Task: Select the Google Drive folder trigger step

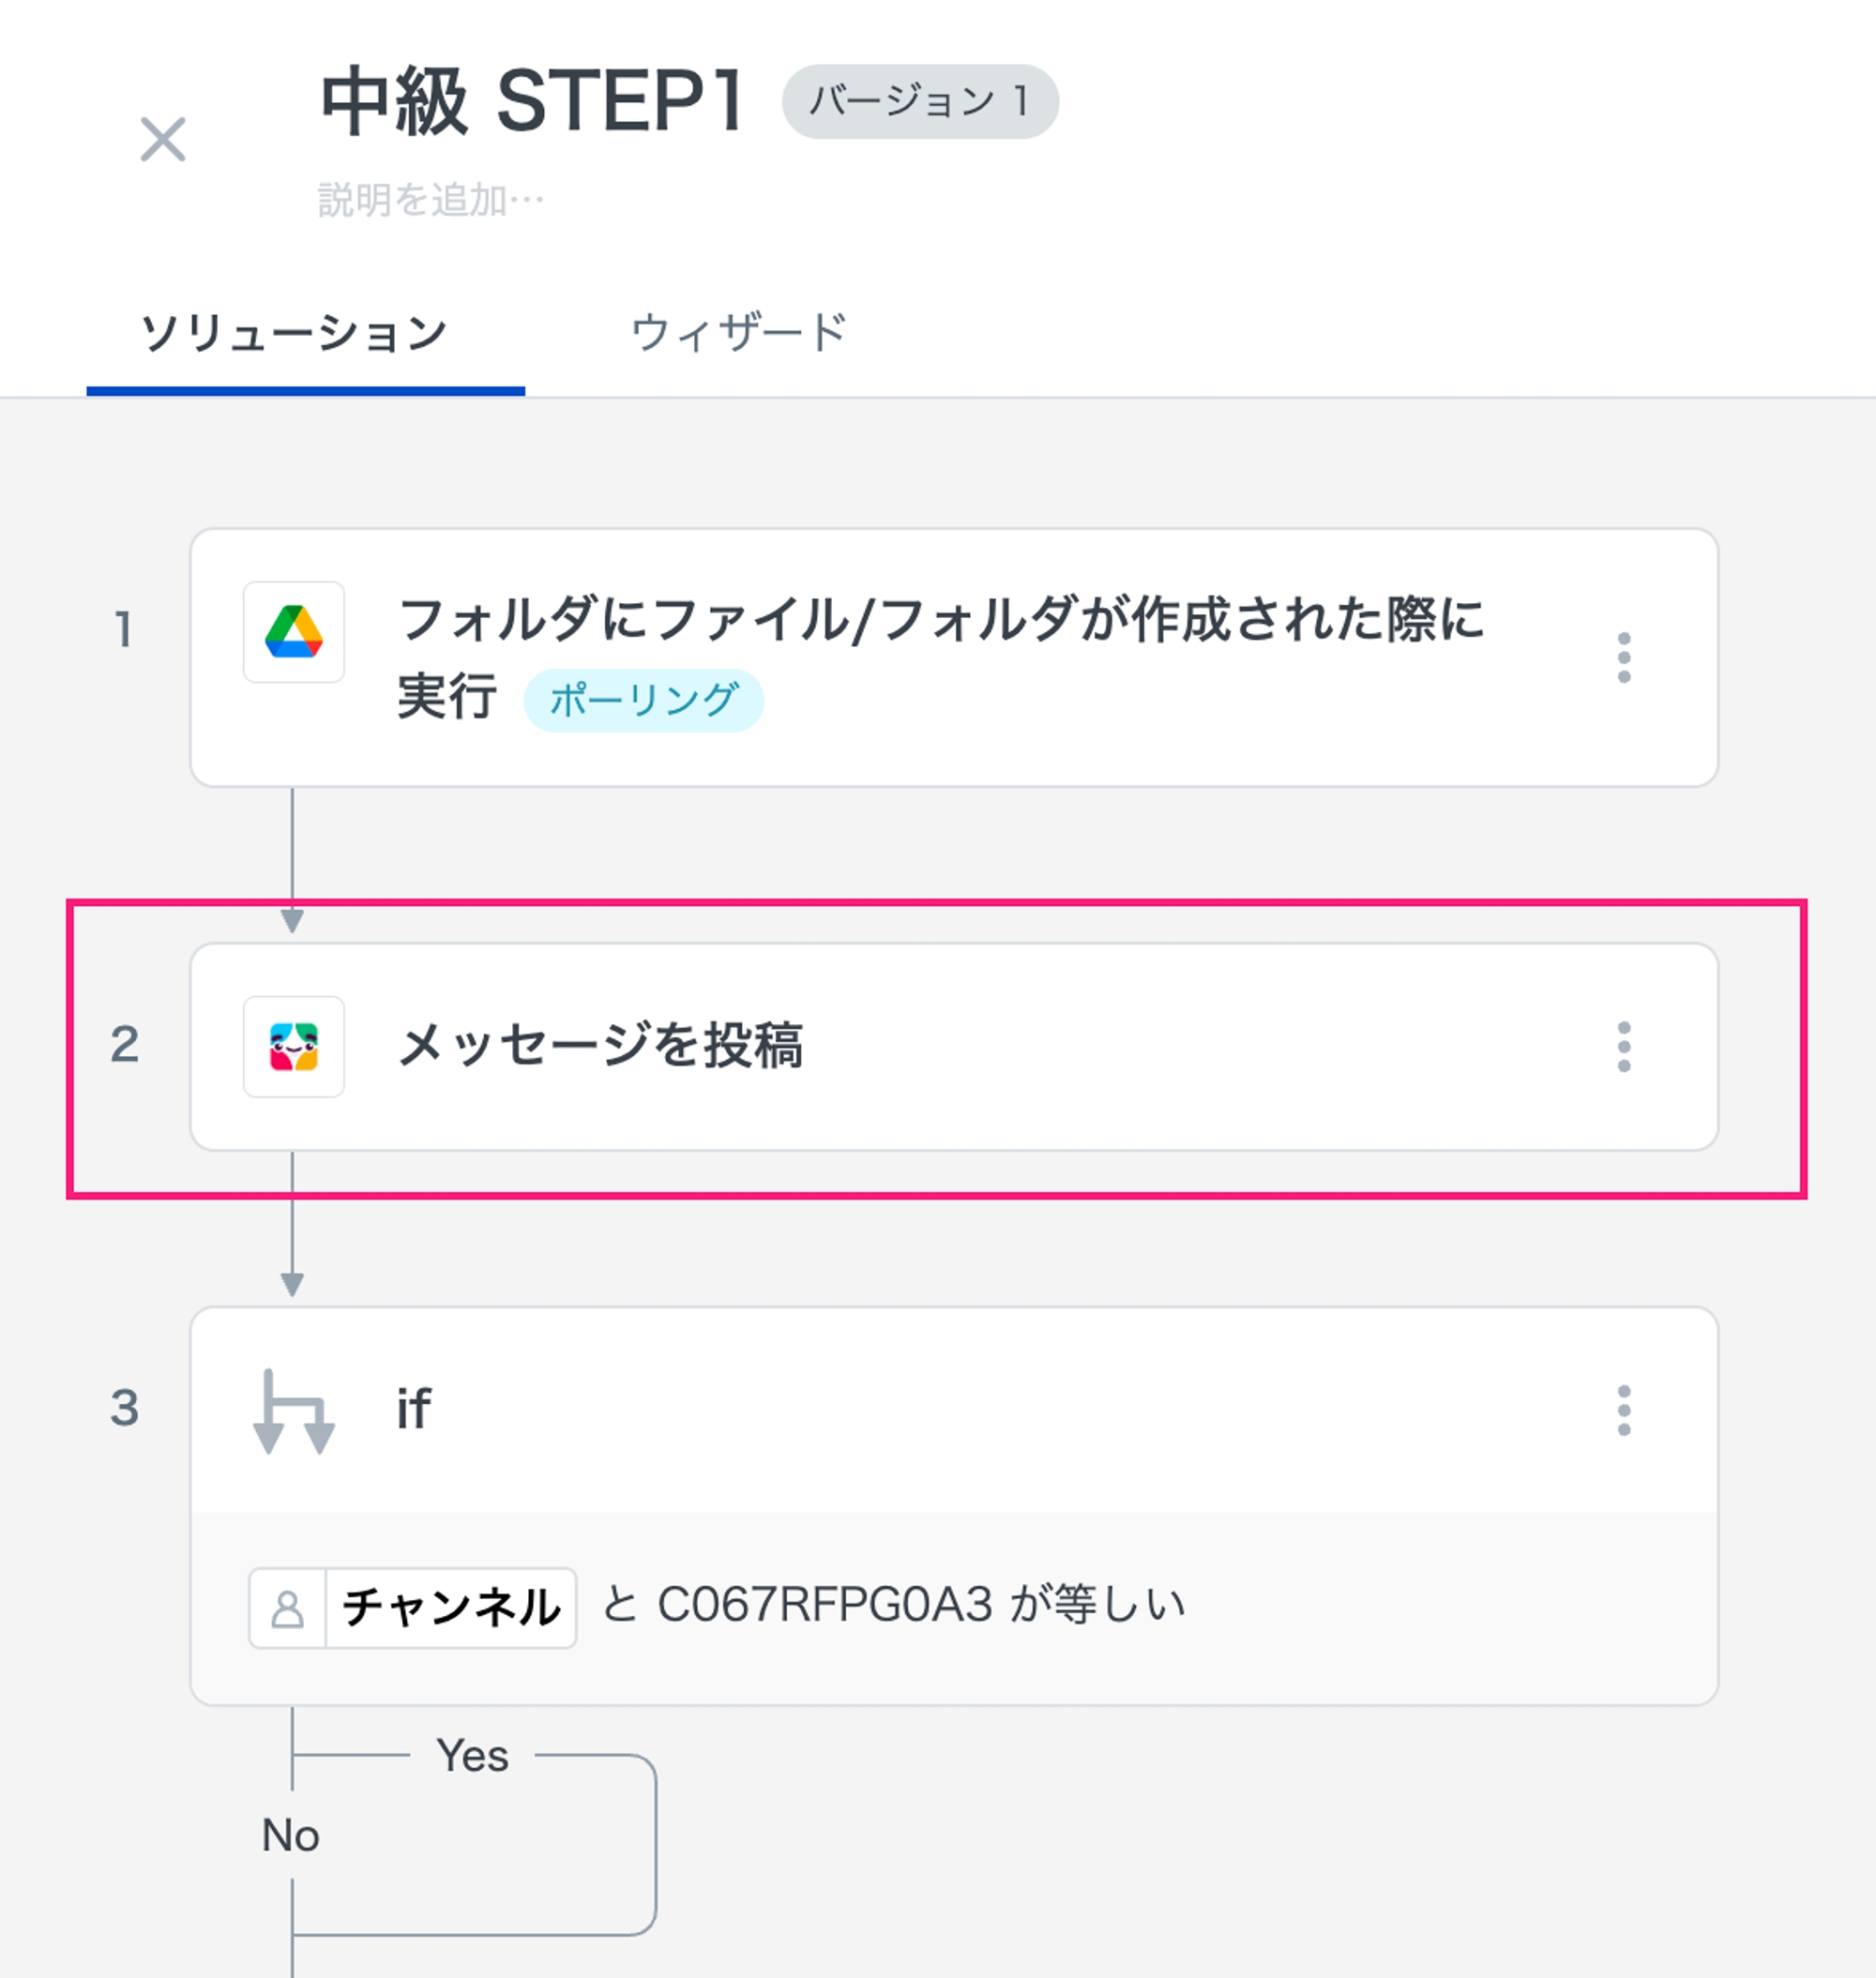Action: [x=940, y=620]
